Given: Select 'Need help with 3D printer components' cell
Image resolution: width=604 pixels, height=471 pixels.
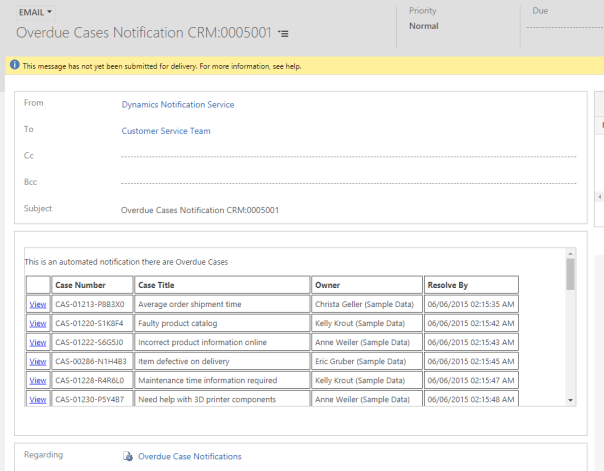Looking at the screenshot, I should click(222, 399).
